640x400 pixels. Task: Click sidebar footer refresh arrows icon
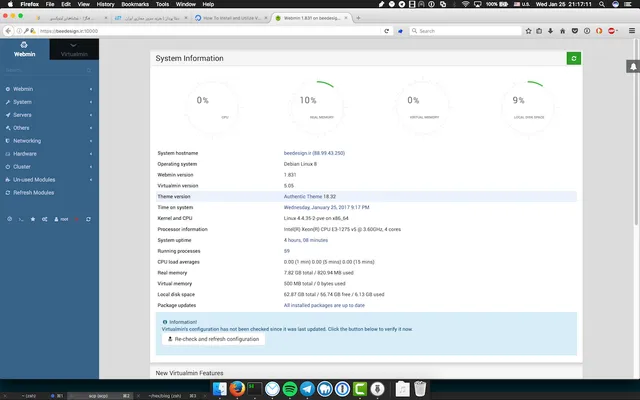(88, 219)
